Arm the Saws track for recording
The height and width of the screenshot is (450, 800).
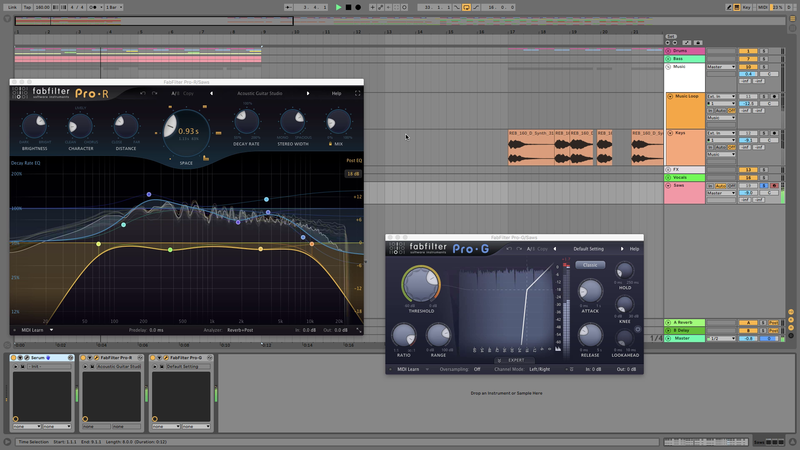click(774, 186)
